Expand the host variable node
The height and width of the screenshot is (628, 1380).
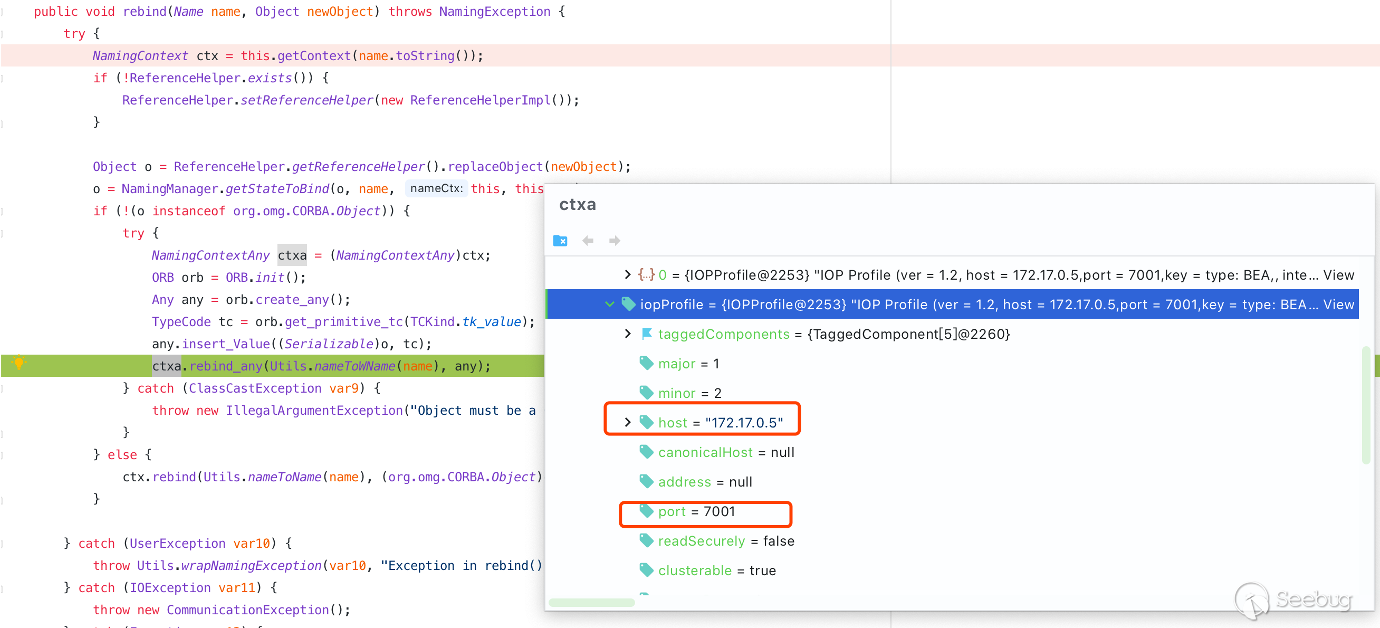tap(627, 422)
